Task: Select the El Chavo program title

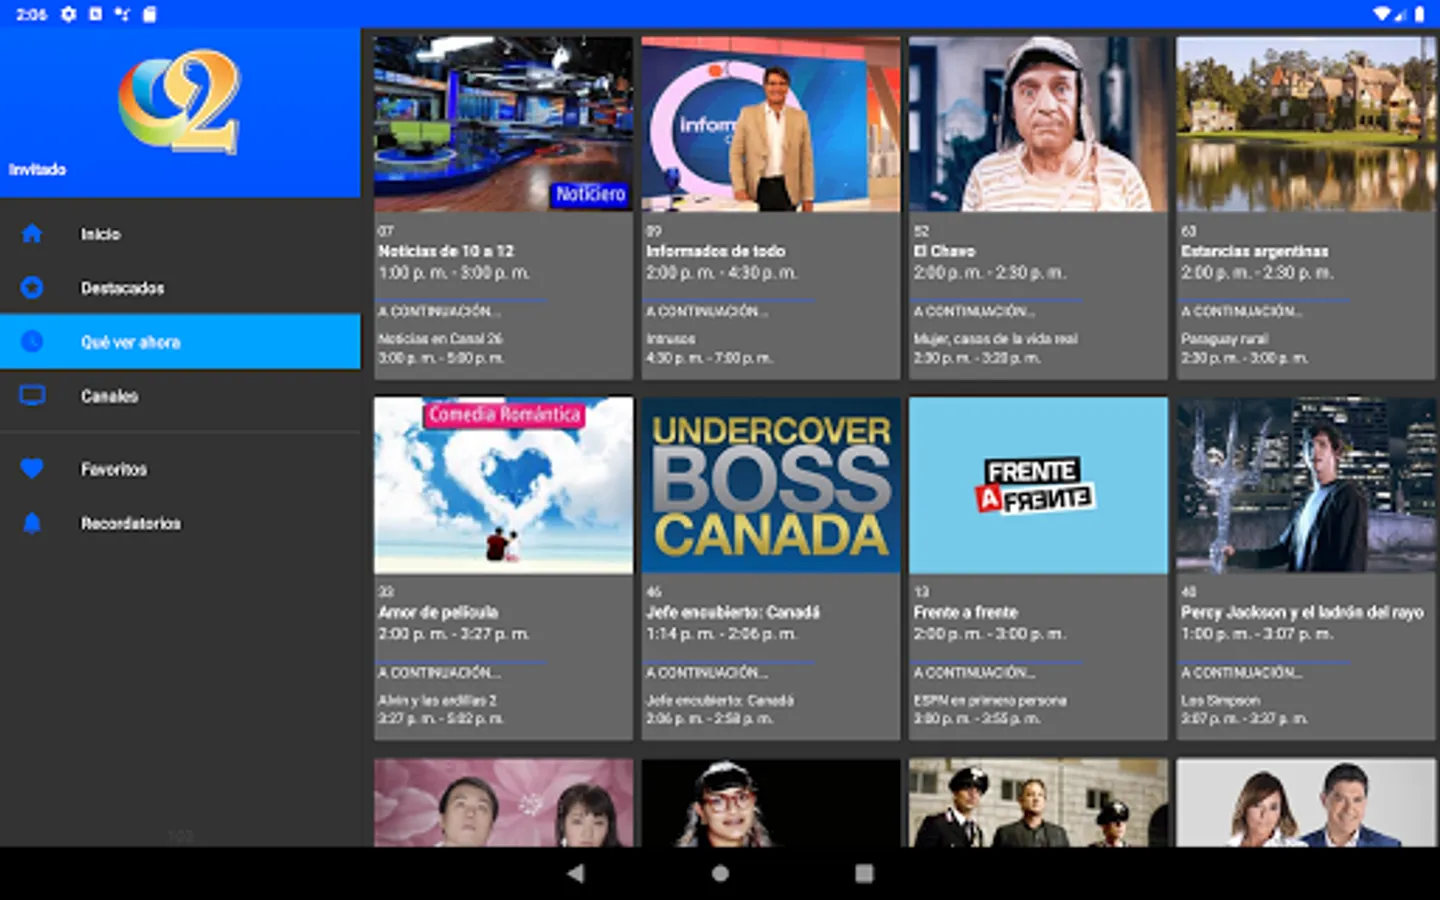Action: click(944, 251)
